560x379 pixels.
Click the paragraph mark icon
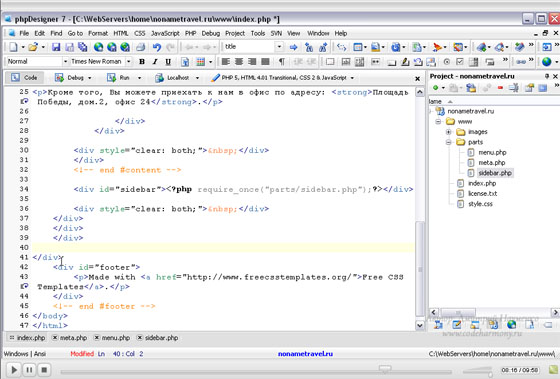point(282,61)
